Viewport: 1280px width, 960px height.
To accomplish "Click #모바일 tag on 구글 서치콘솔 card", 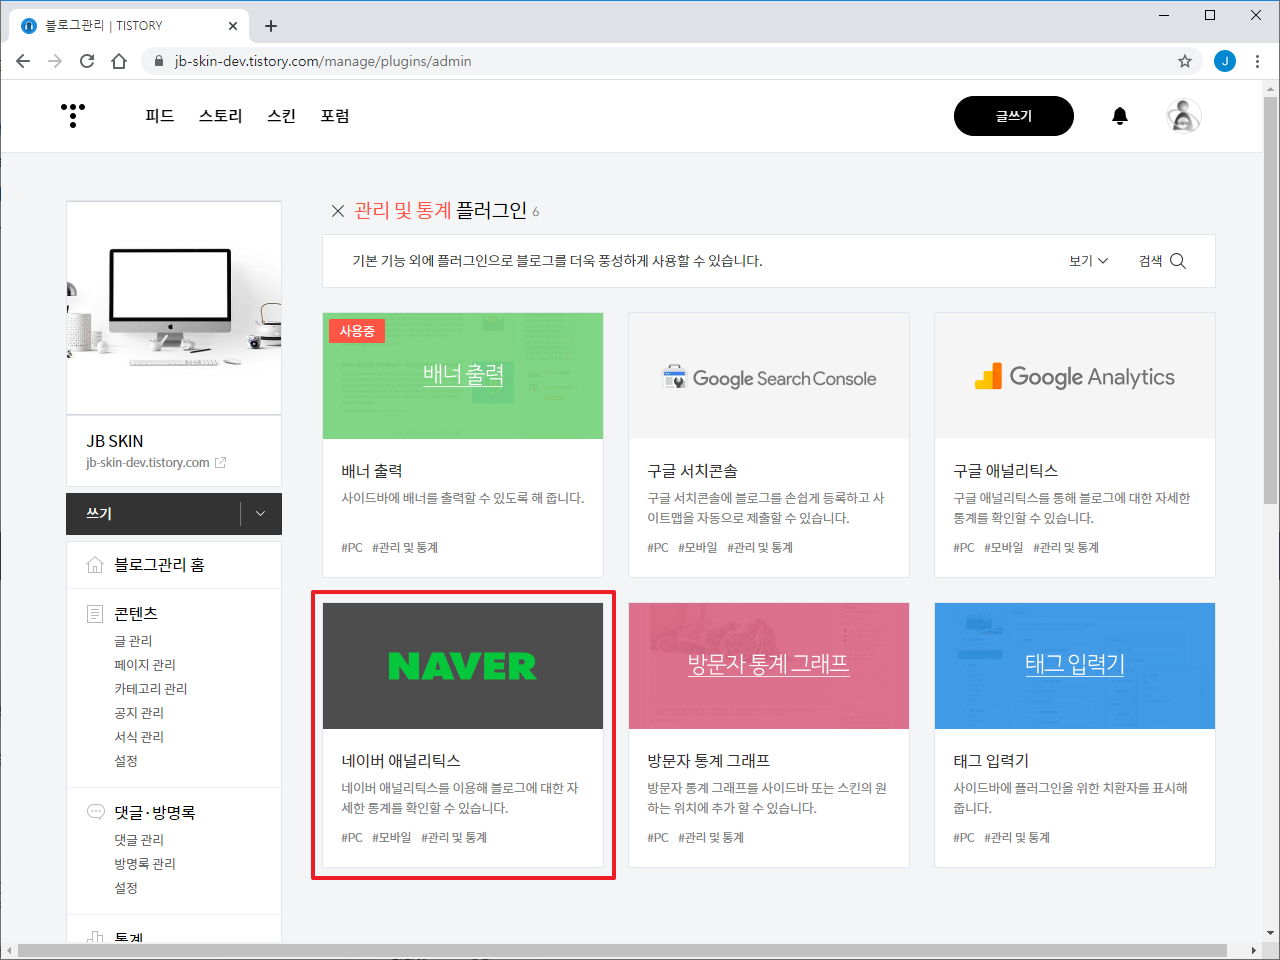I will point(698,548).
